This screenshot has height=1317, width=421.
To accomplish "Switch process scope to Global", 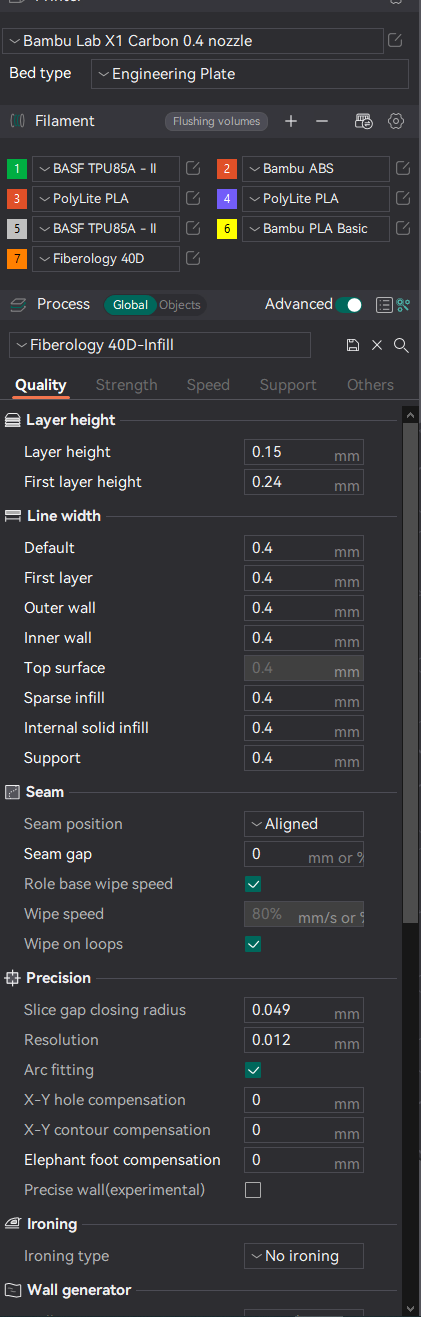I will 130,304.
